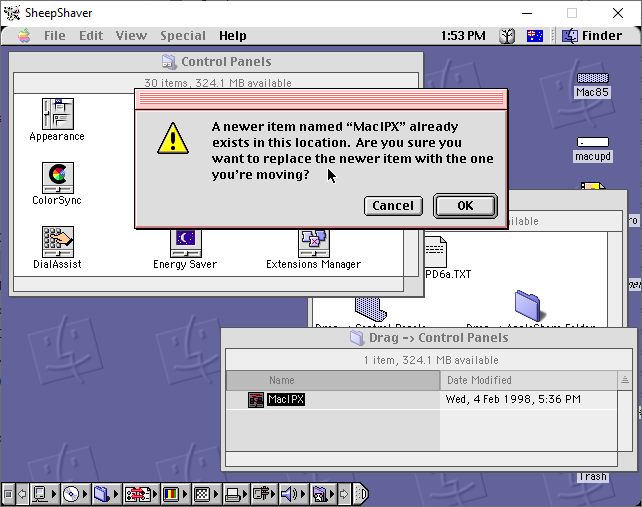The height and width of the screenshot is (507, 642).
Task: Select the MacIPX file icon in list
Action: [x=256, y=400]
